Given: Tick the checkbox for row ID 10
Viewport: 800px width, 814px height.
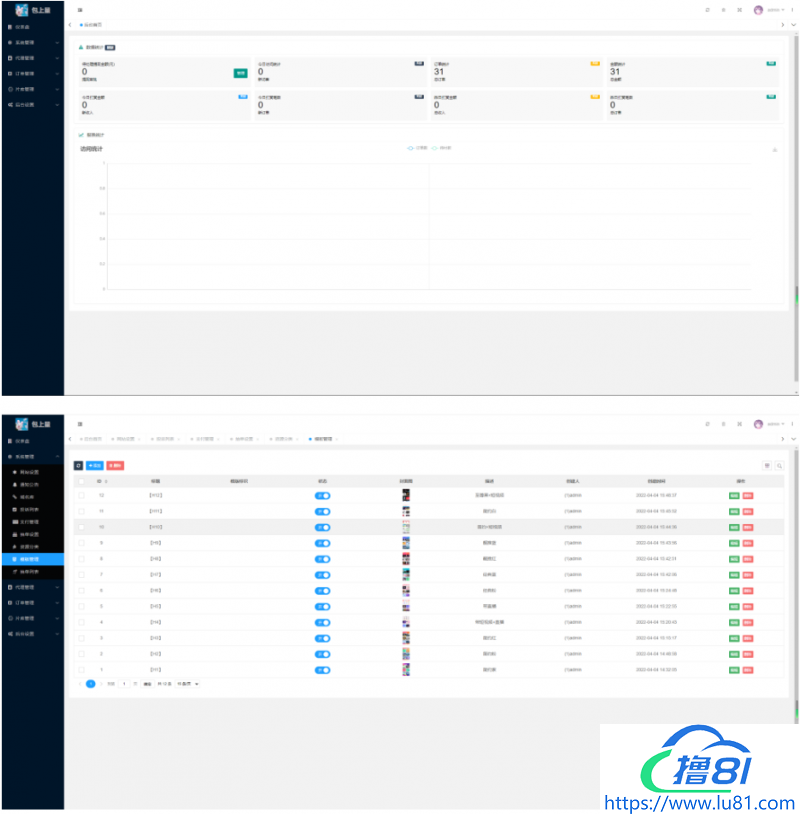Looking at the screenshot, I should click(x=81, y=526).
